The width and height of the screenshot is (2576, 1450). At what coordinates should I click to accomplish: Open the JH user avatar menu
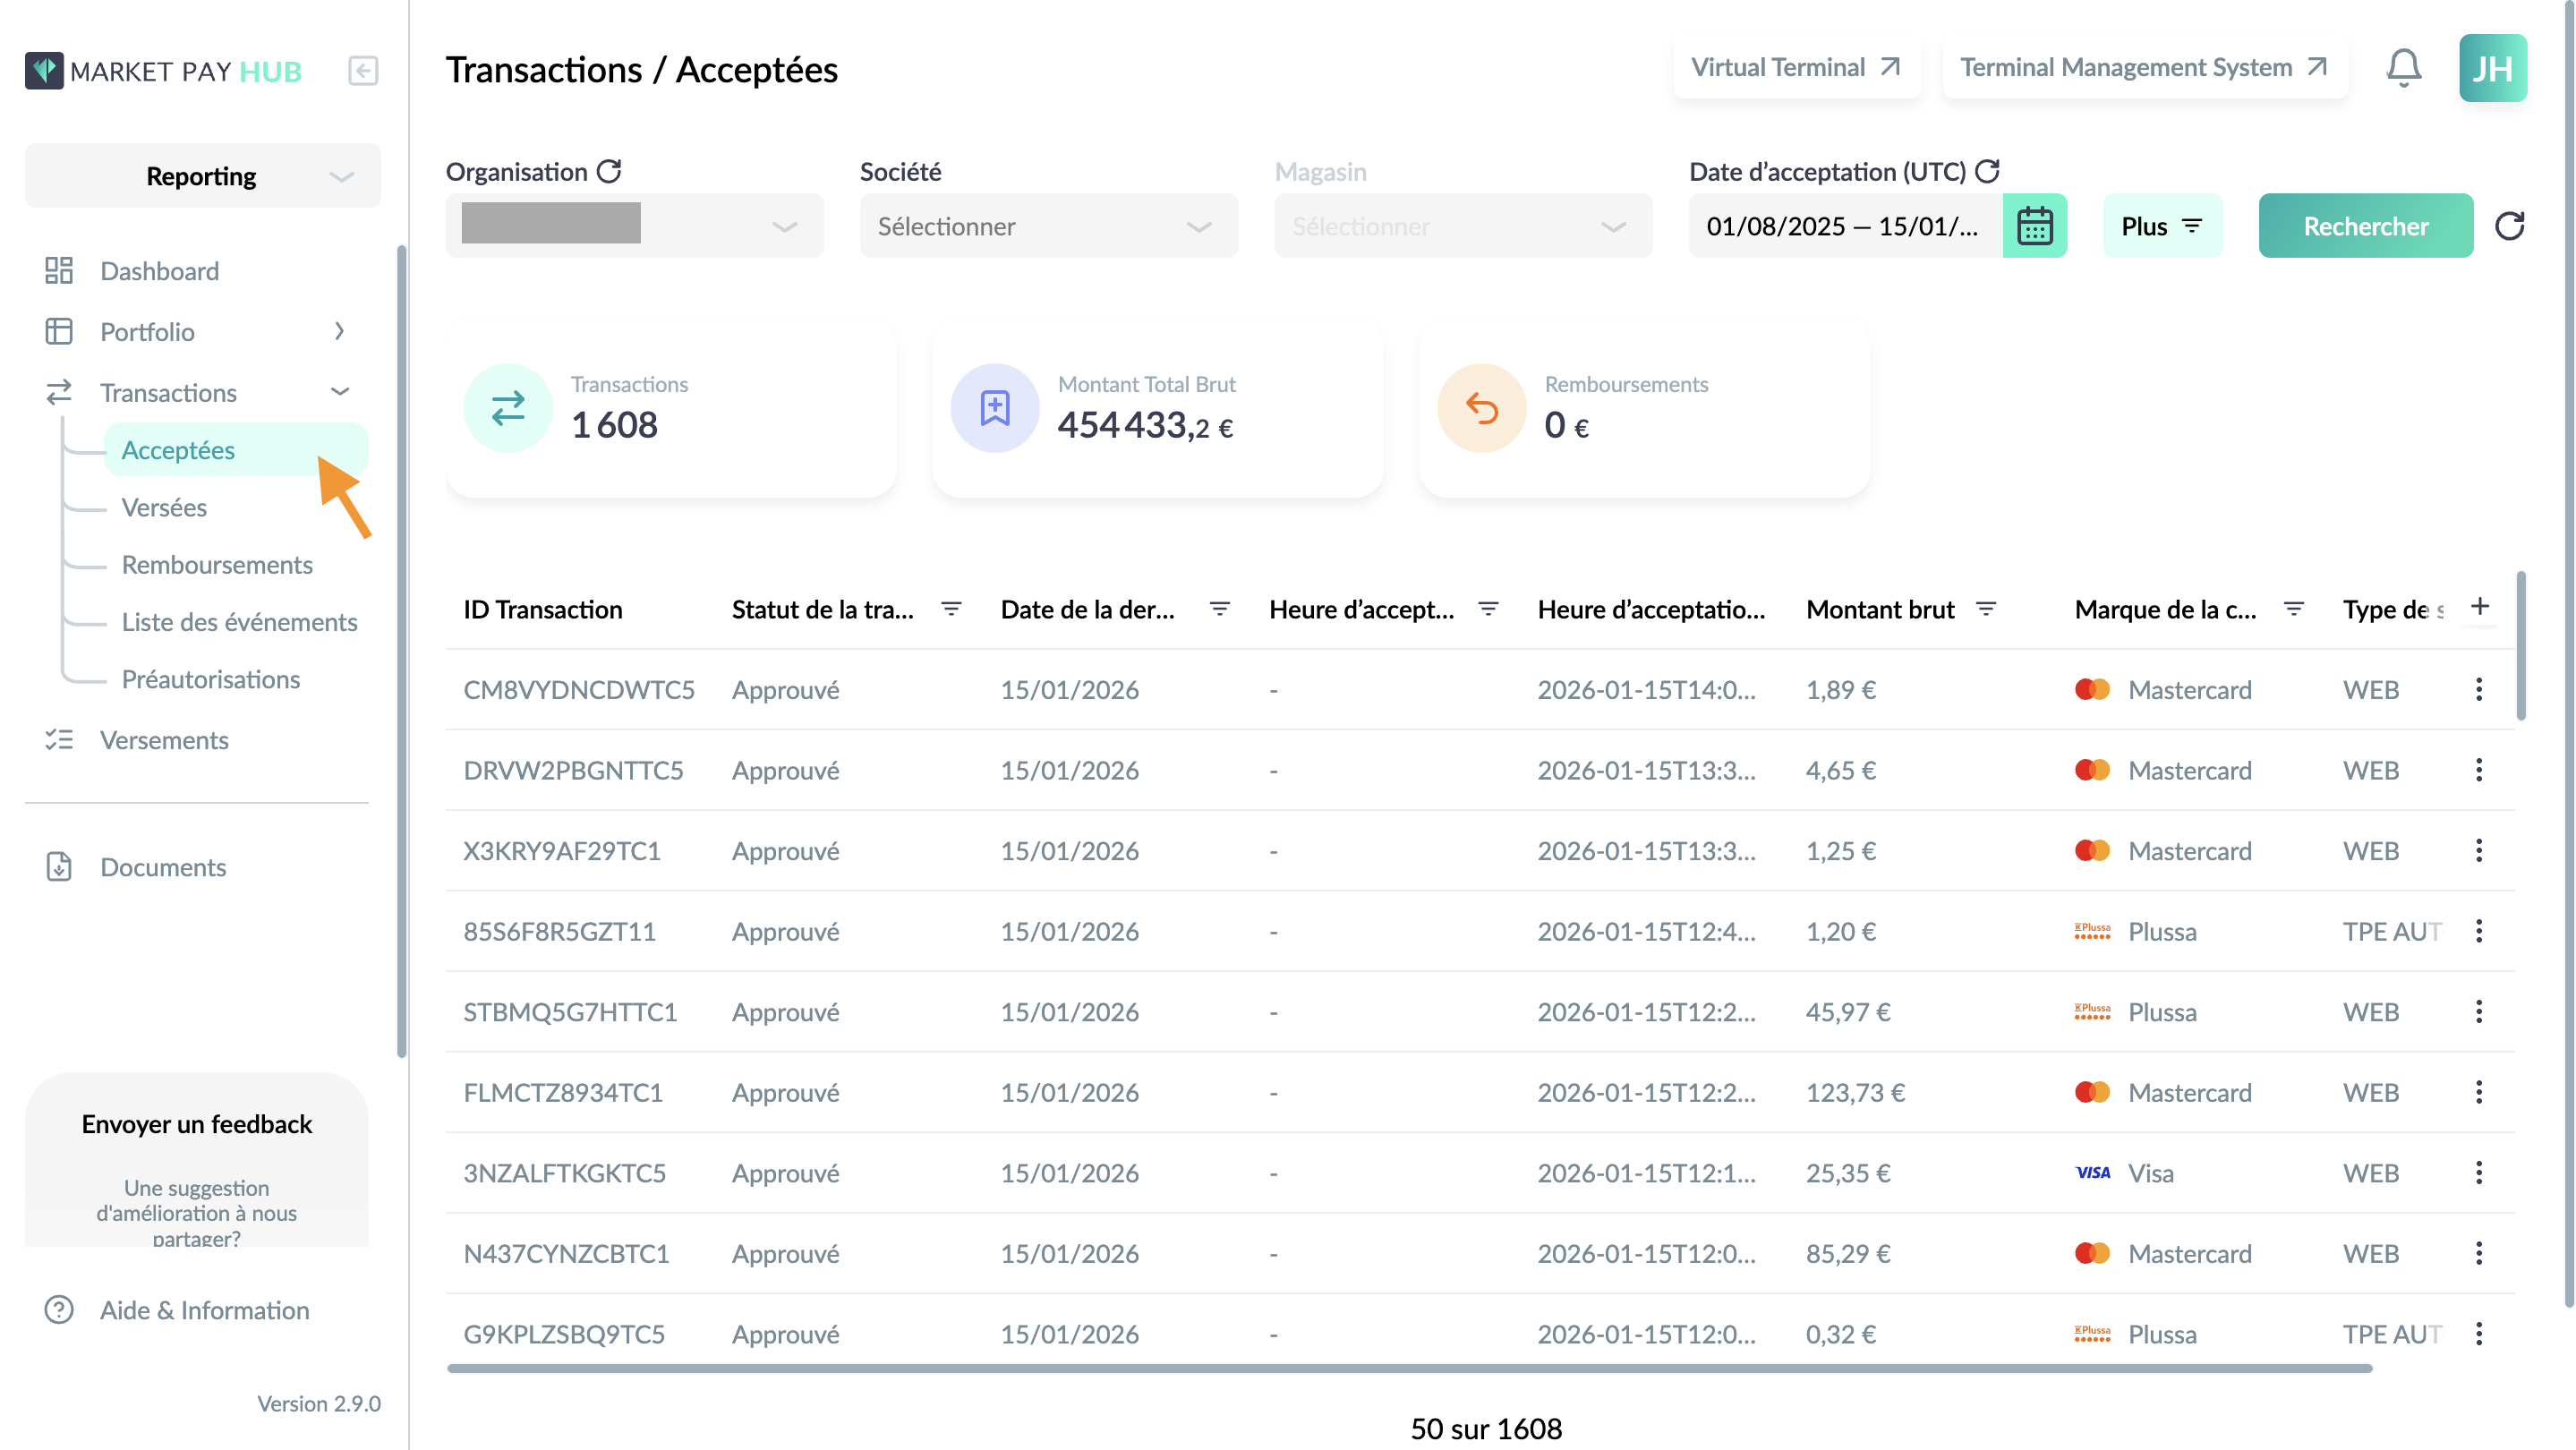[x=2492, y=68]
